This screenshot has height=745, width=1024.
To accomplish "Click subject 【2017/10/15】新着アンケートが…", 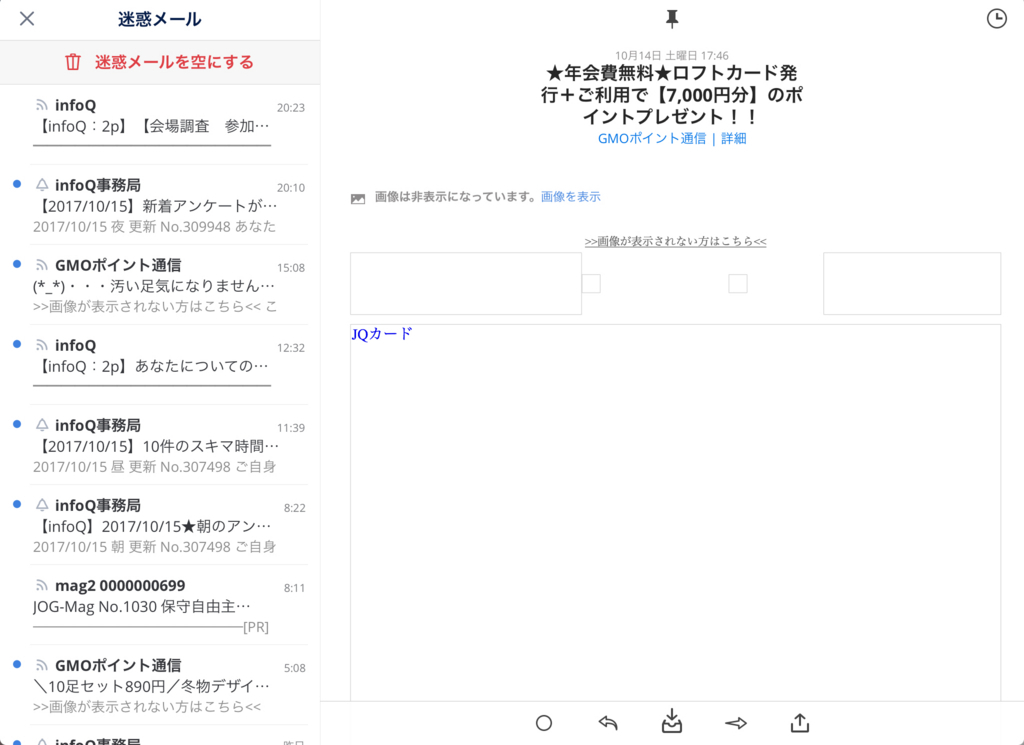I will (155, 206).
